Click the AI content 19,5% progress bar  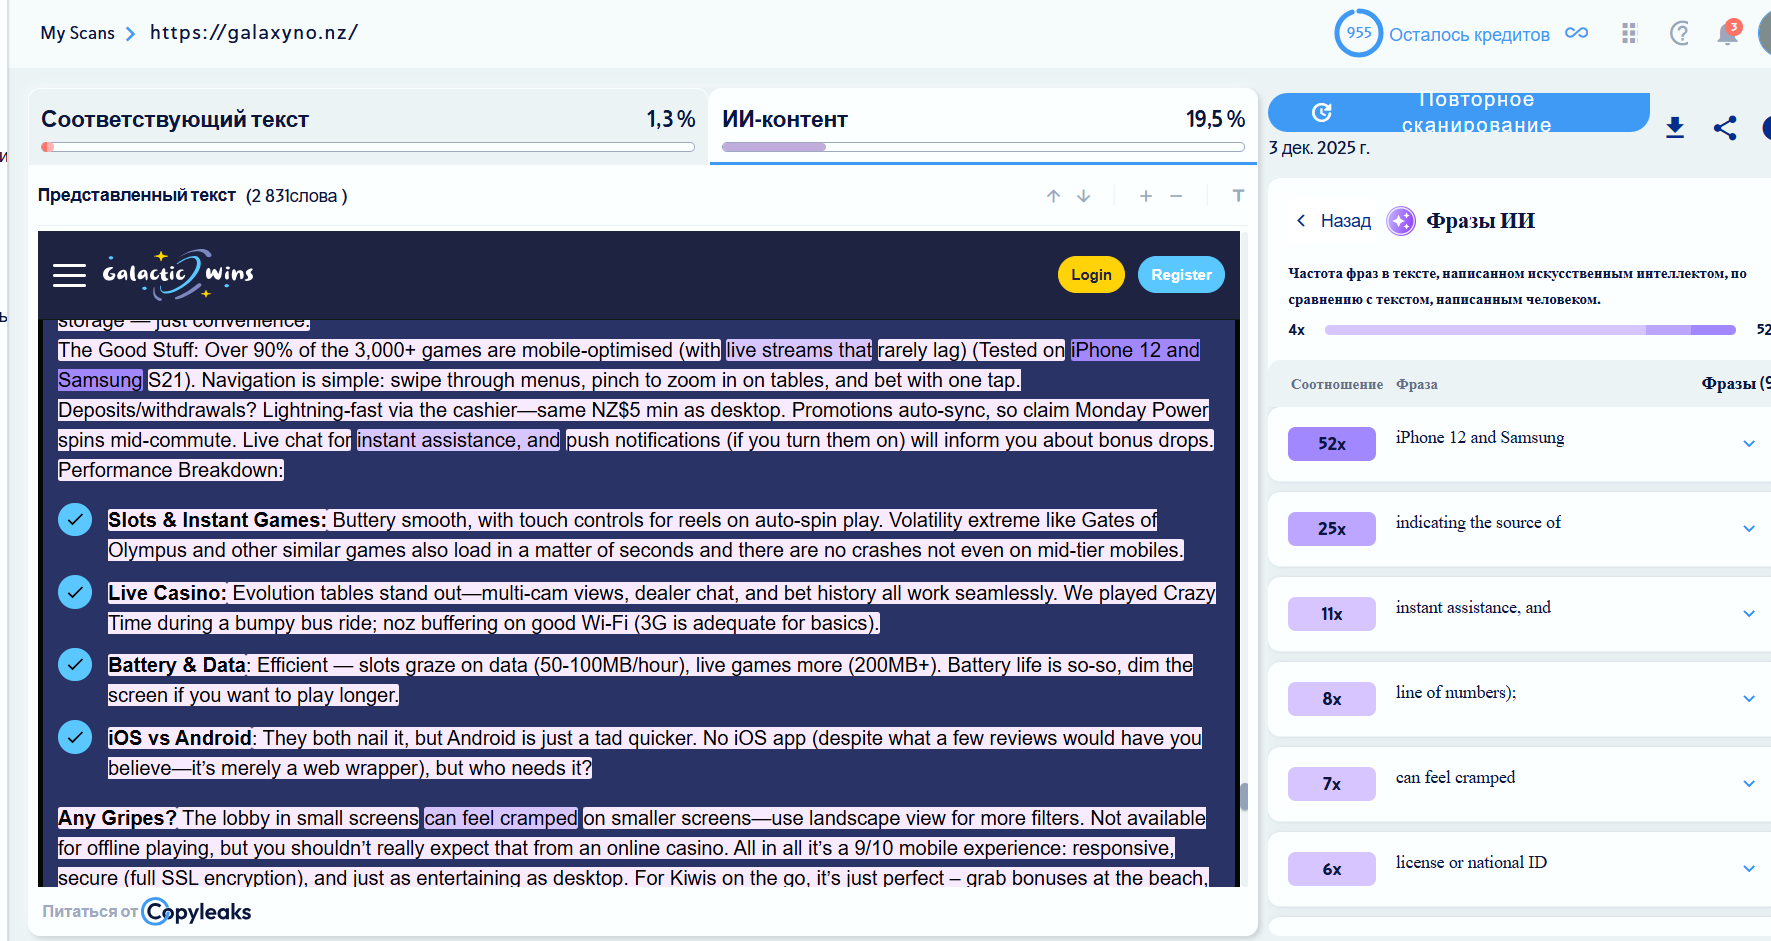pyautogui.click(x=983, y=147)
